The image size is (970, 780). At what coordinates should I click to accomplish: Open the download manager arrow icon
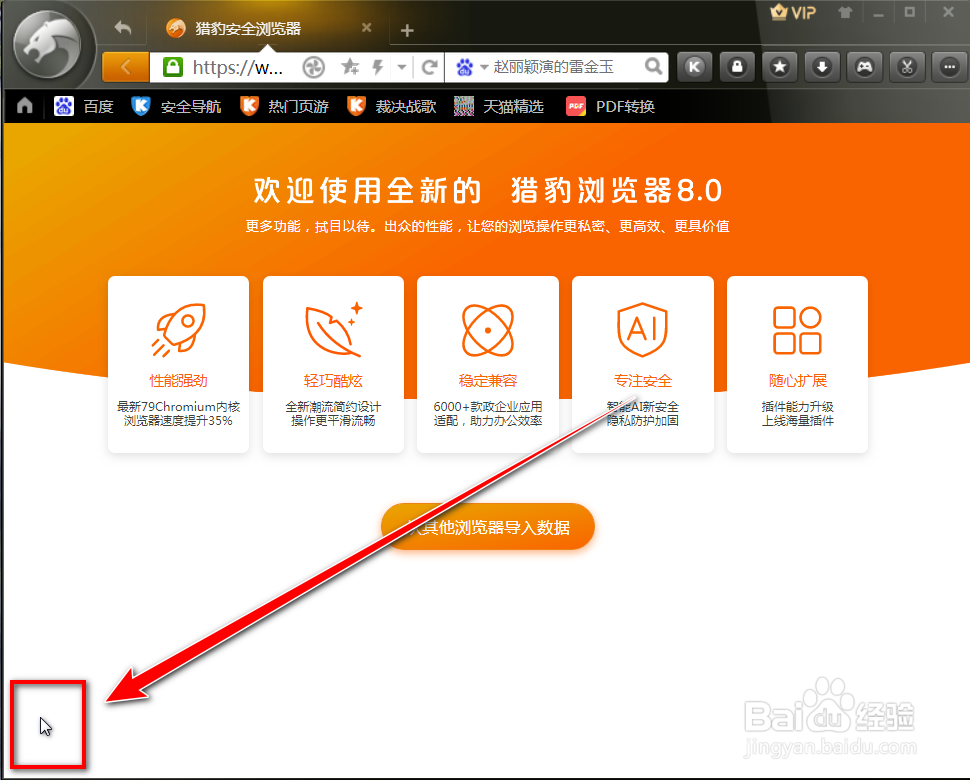coord(820,66)
